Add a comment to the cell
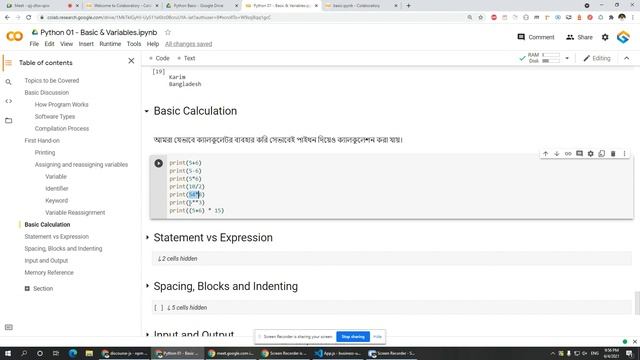Image resolution: width=640 pixels, height=360 pixels. pos(579,154)
